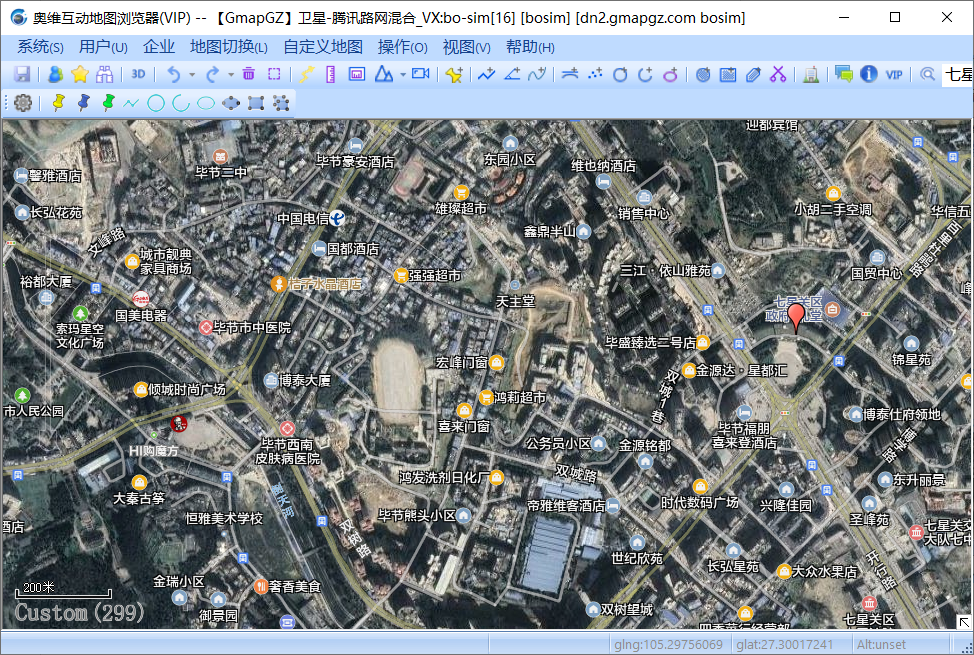This screenshot has height=655, width=974.
Task: Click the search input field
Action: (958, 75)
